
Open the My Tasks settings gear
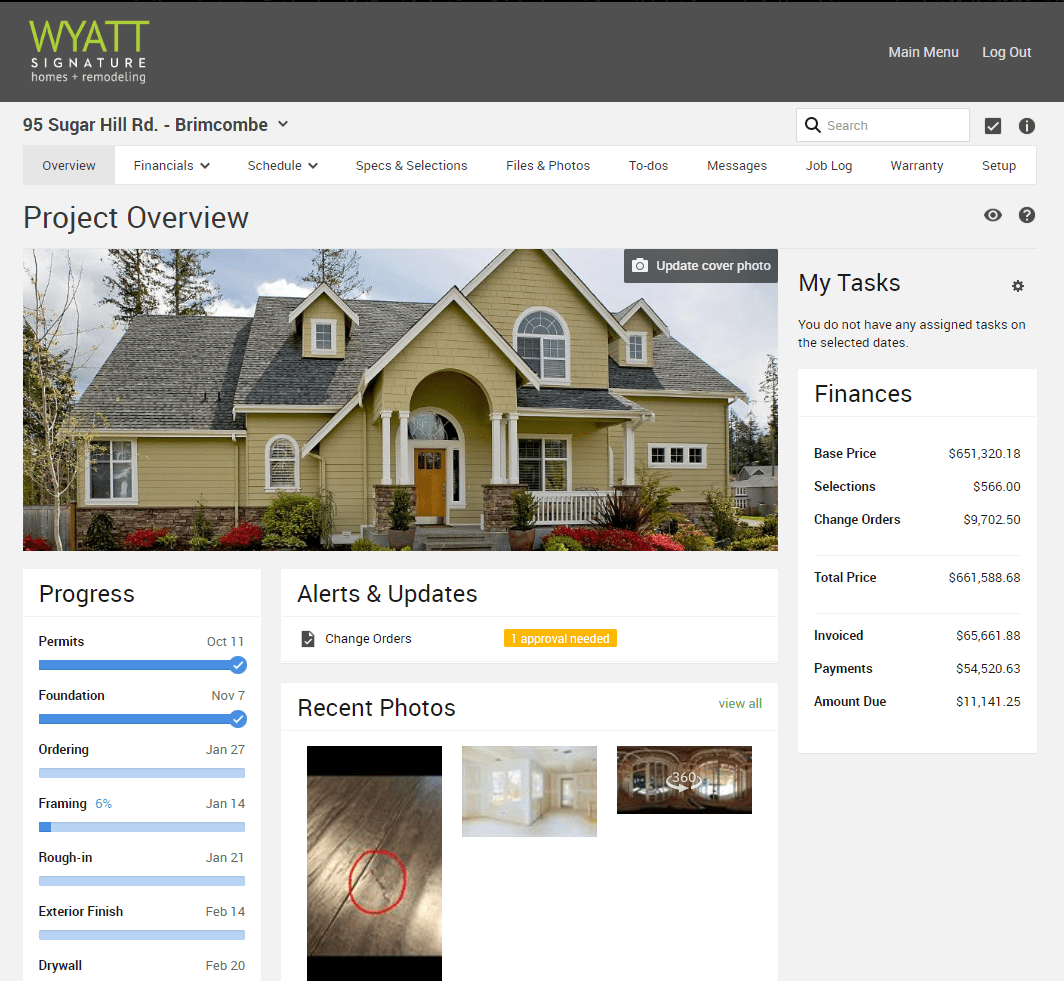1018,286
